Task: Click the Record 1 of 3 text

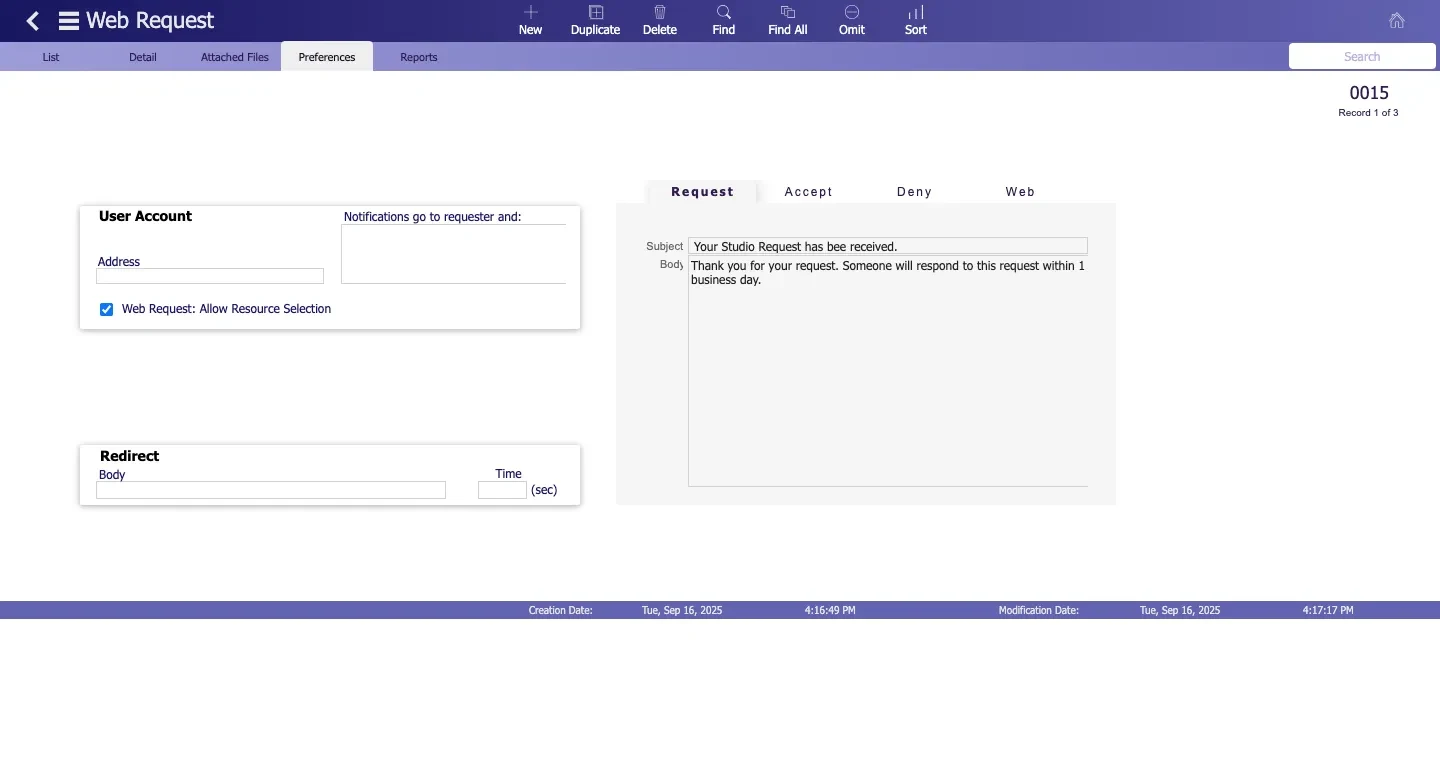Action: pyautogui.click(x=1368, y=113)
